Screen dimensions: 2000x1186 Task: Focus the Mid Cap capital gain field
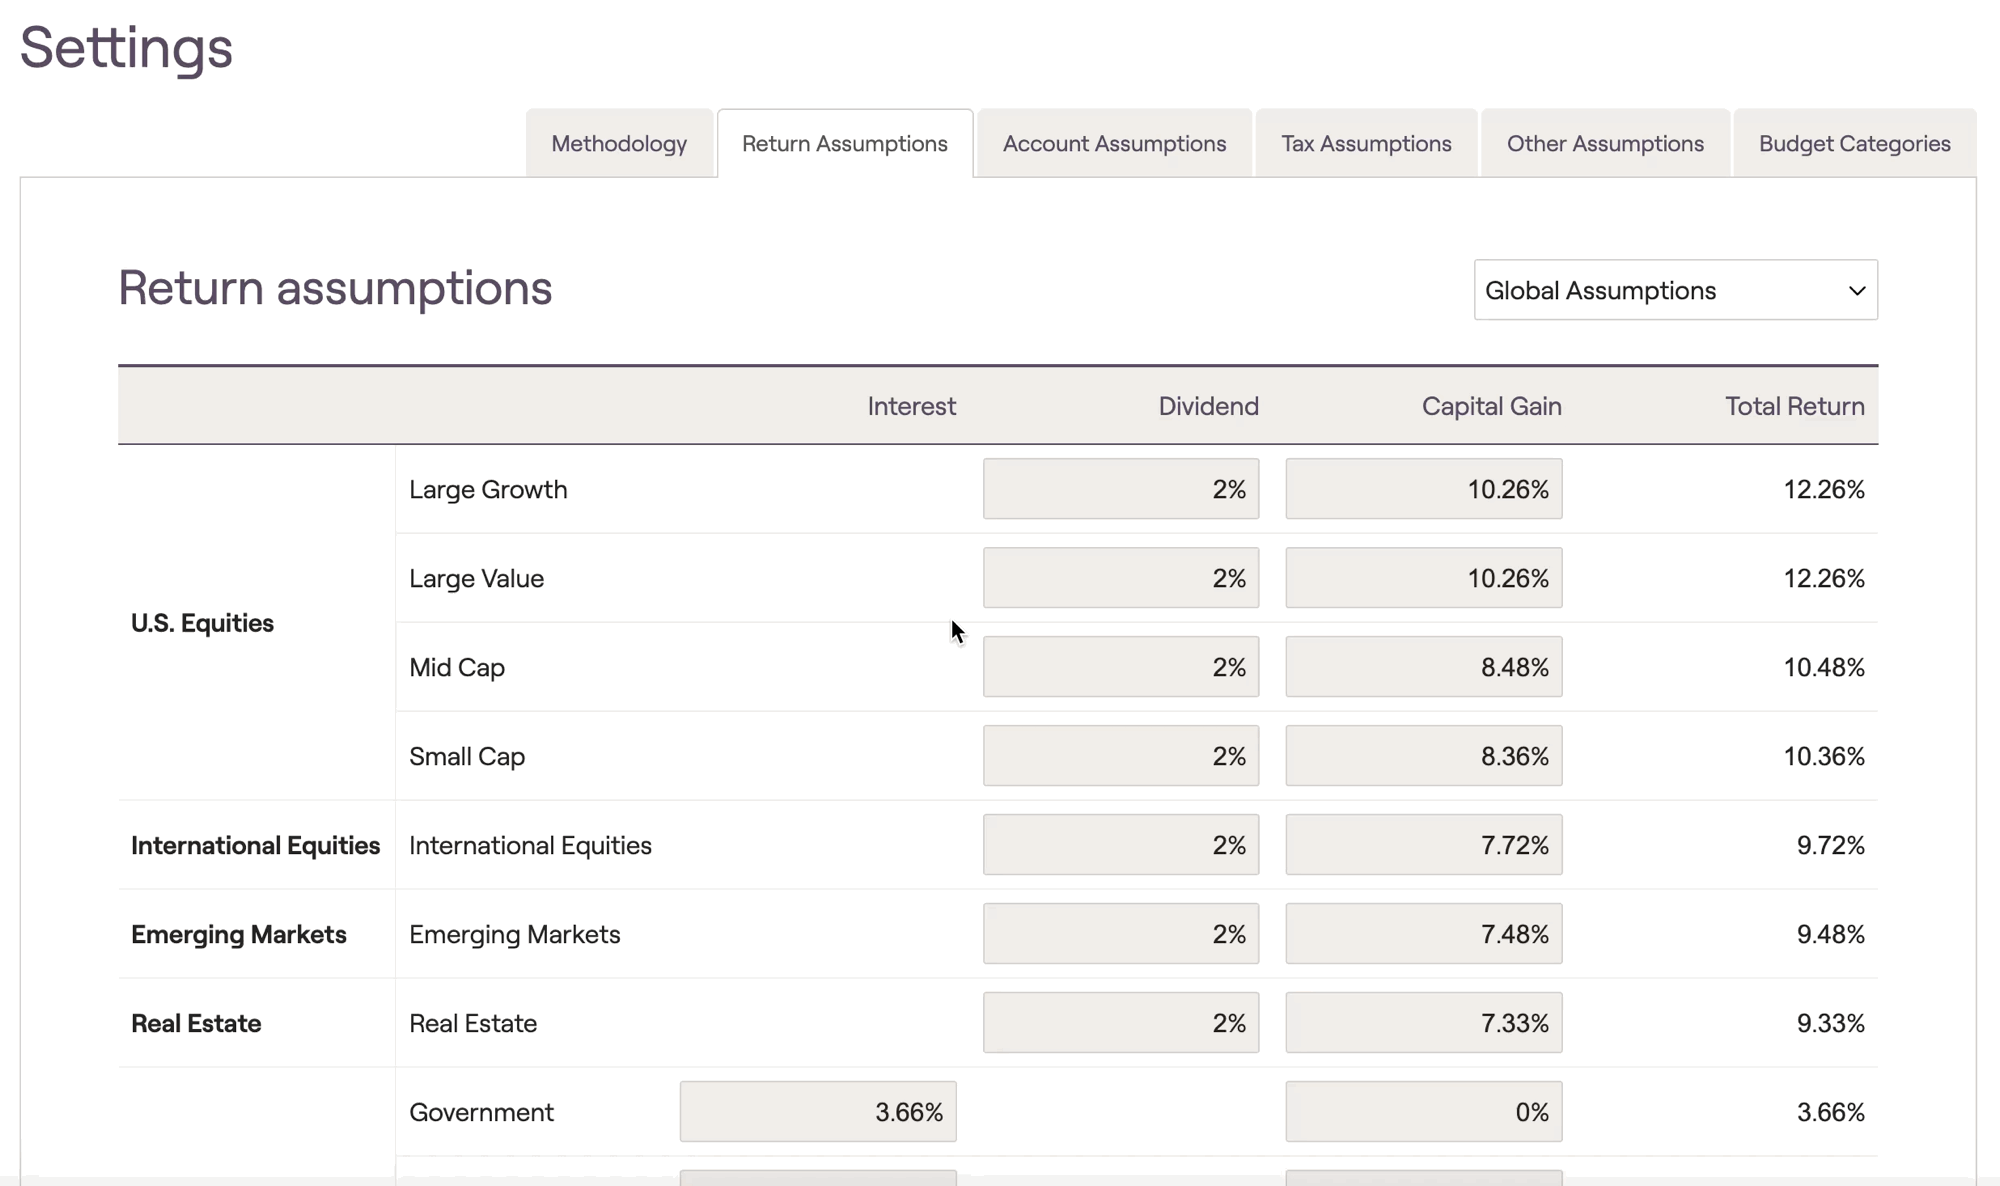click(x=1423, y=667)
